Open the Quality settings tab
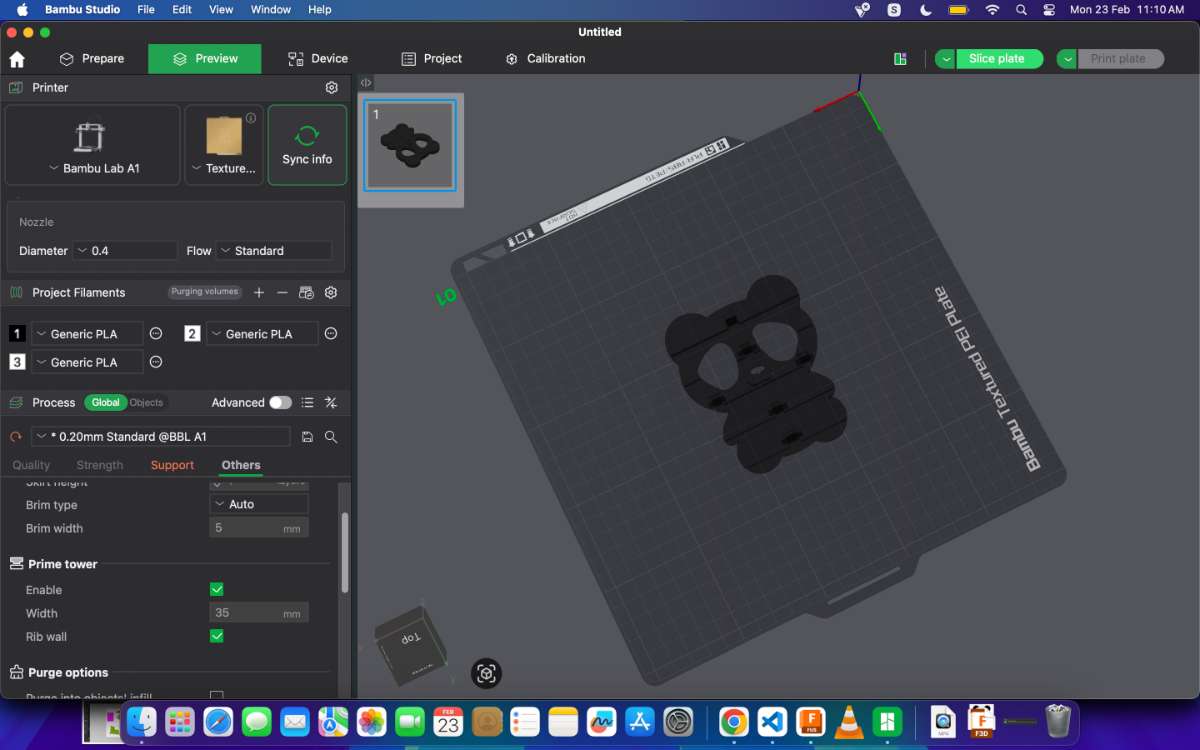The image size is (1200, 750). 31,465
